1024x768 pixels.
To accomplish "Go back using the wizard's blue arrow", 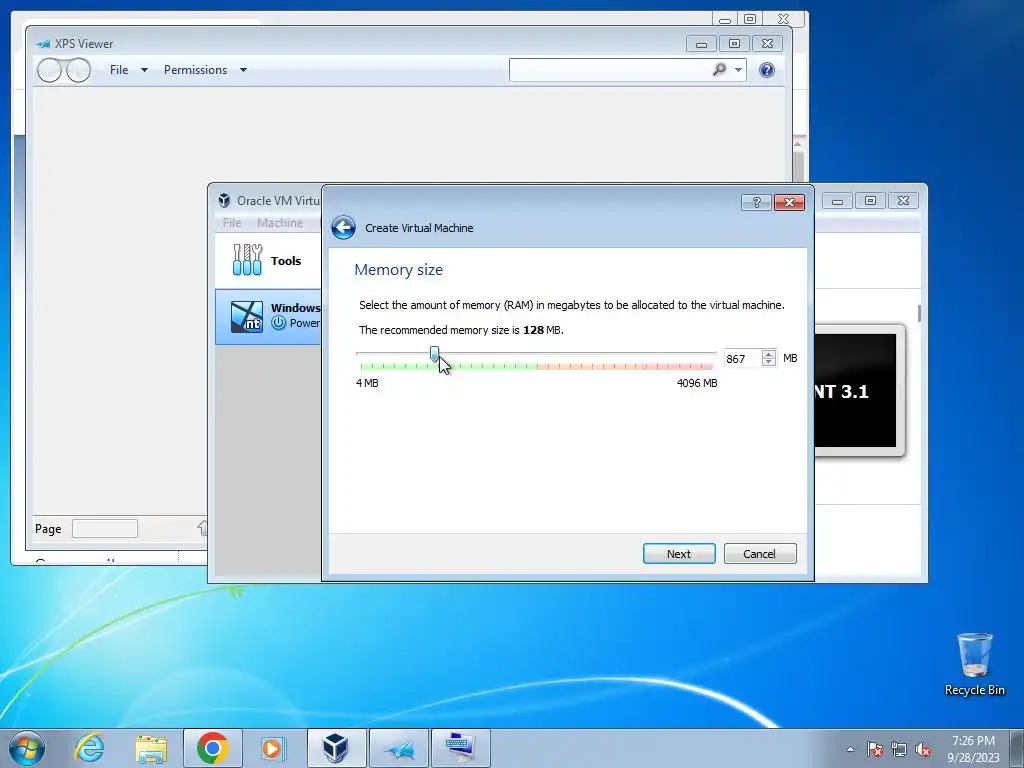I will click(x=343, y=228).
